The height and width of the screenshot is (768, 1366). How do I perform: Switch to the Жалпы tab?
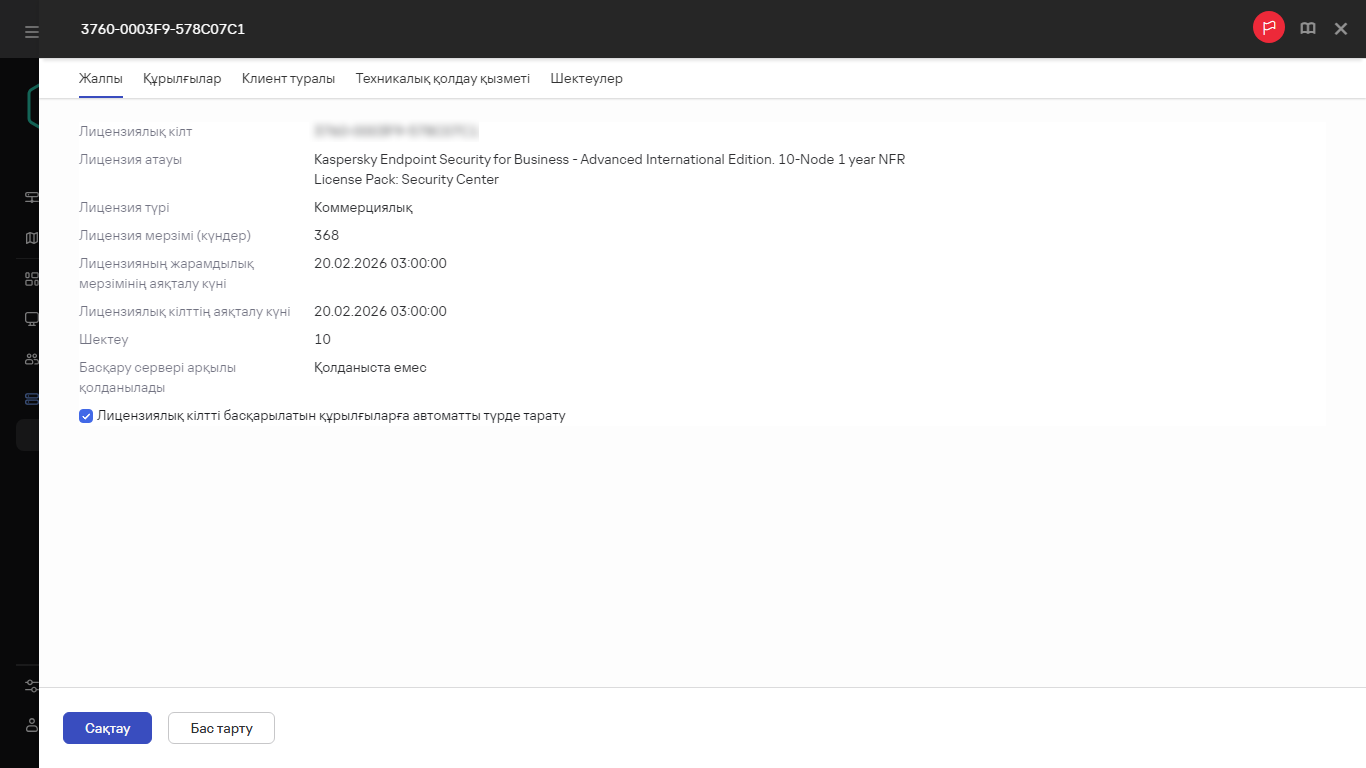point(101,79)
